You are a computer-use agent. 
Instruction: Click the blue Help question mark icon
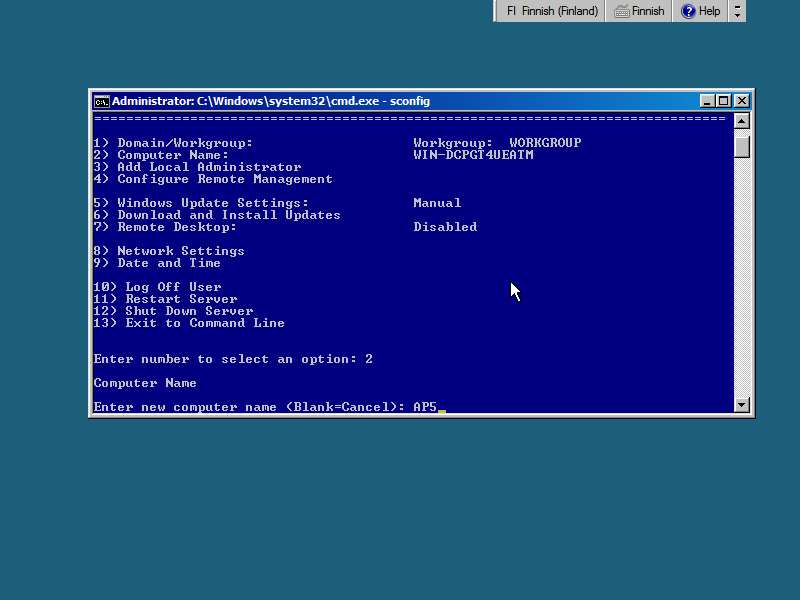click(688, 11)
